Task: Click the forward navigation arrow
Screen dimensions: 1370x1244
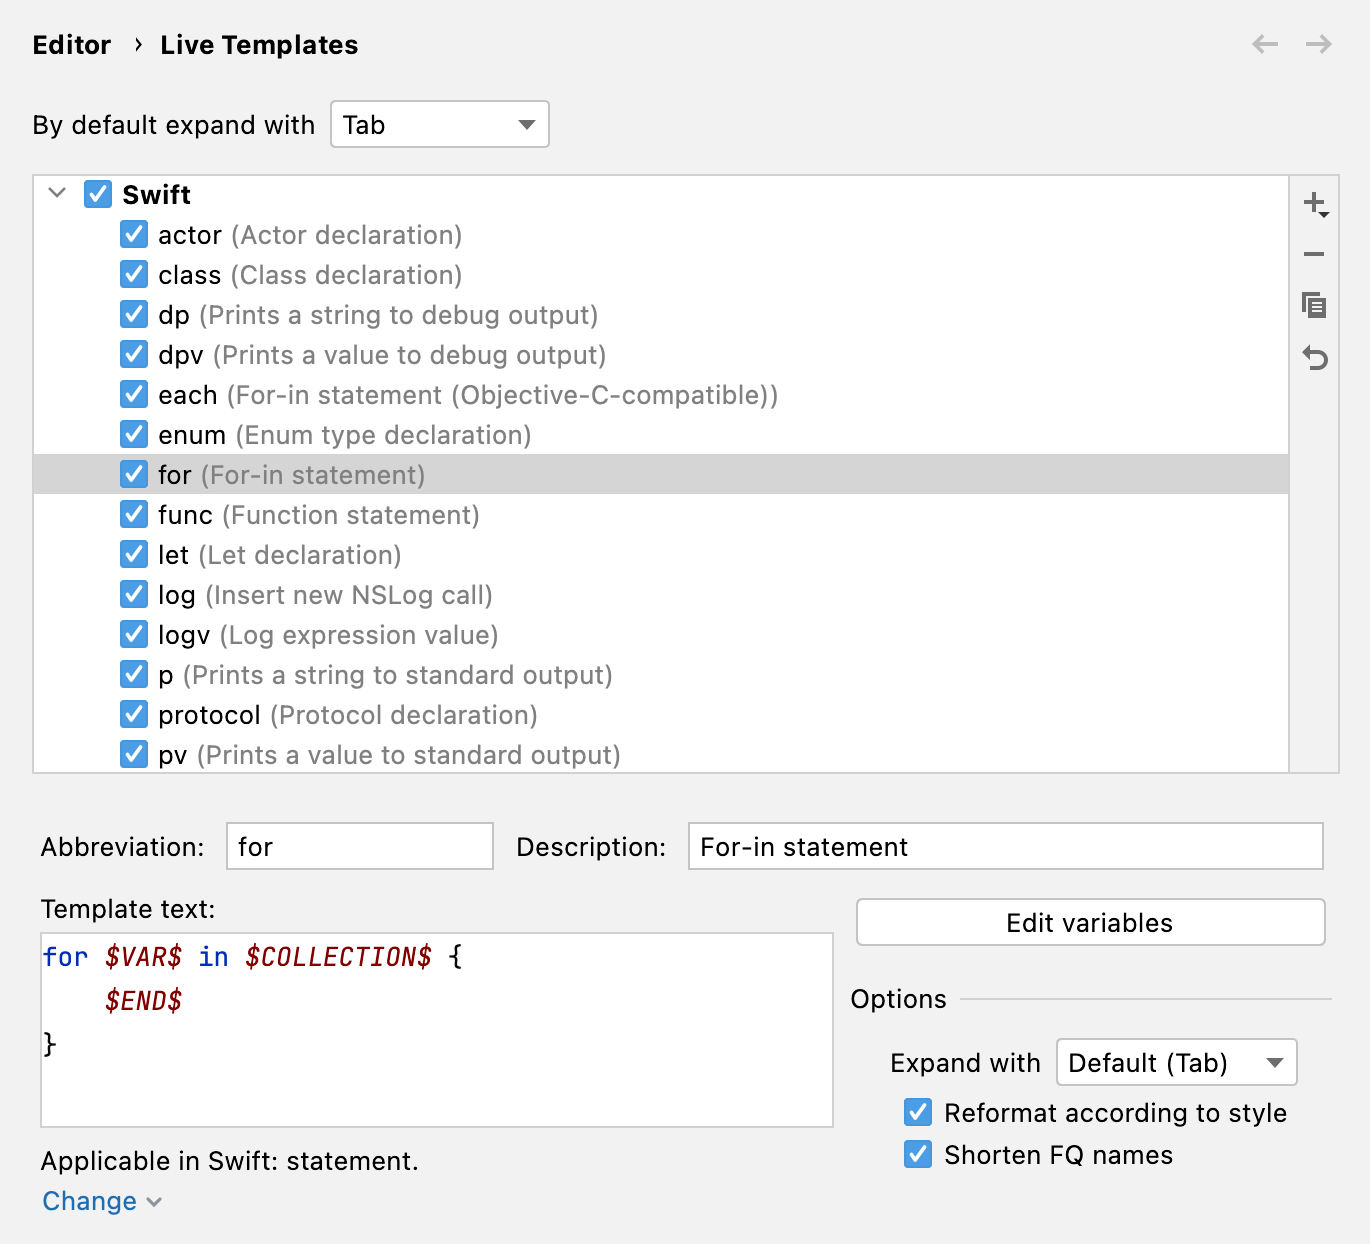Action: pyautogui.click(x=1319, y=44)
